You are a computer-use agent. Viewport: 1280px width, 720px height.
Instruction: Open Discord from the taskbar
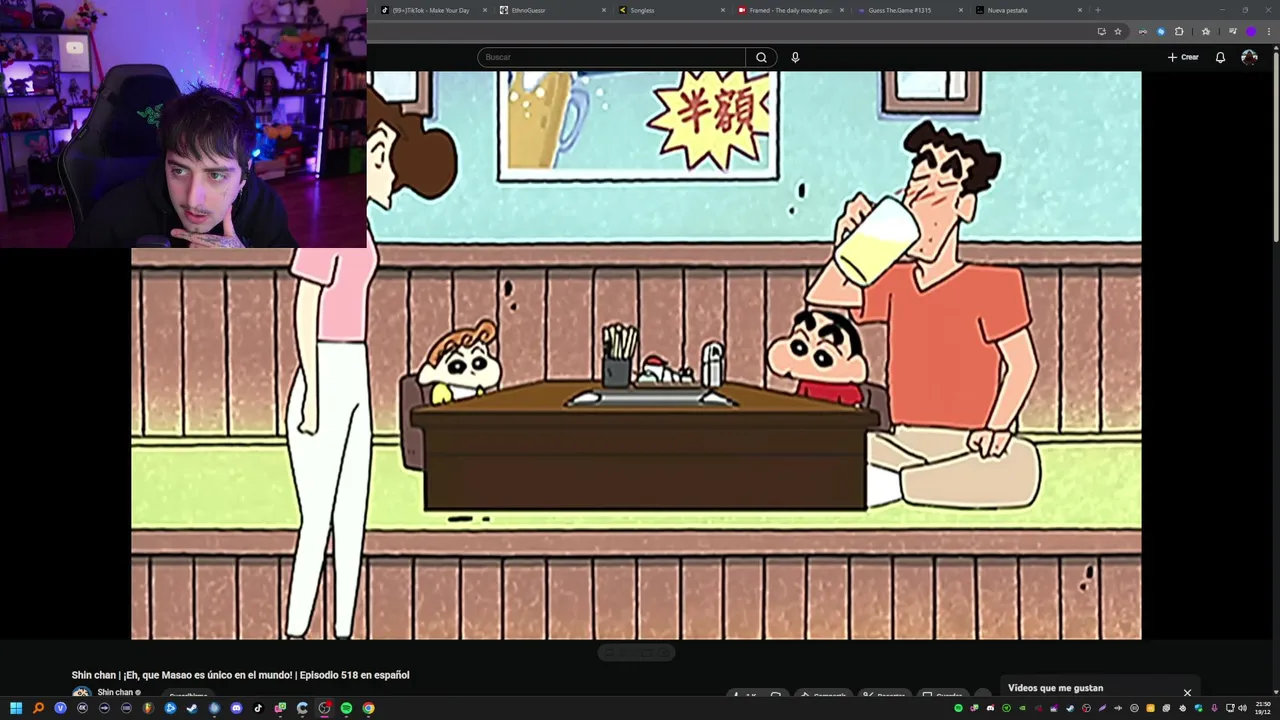(x=236, y=708)
